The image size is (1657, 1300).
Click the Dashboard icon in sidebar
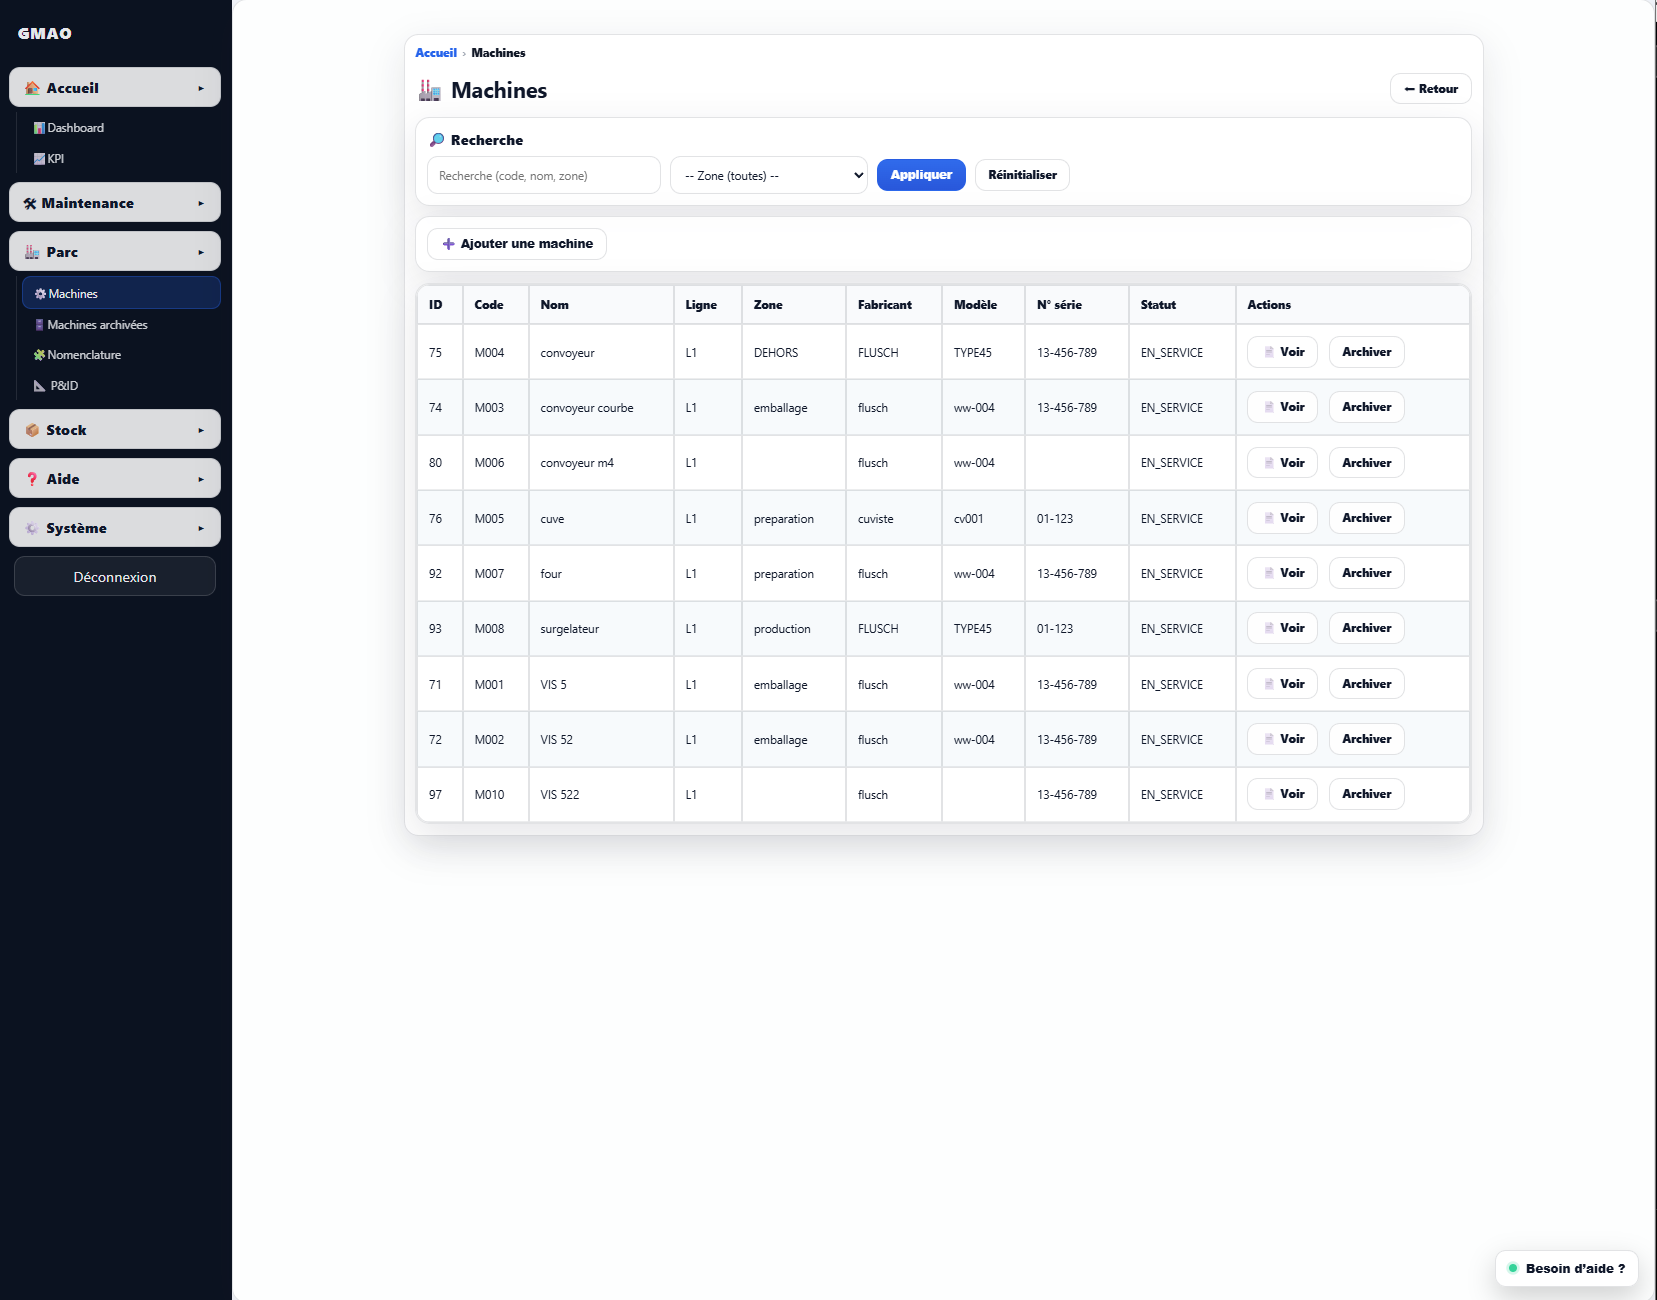(x=39, y=128)
